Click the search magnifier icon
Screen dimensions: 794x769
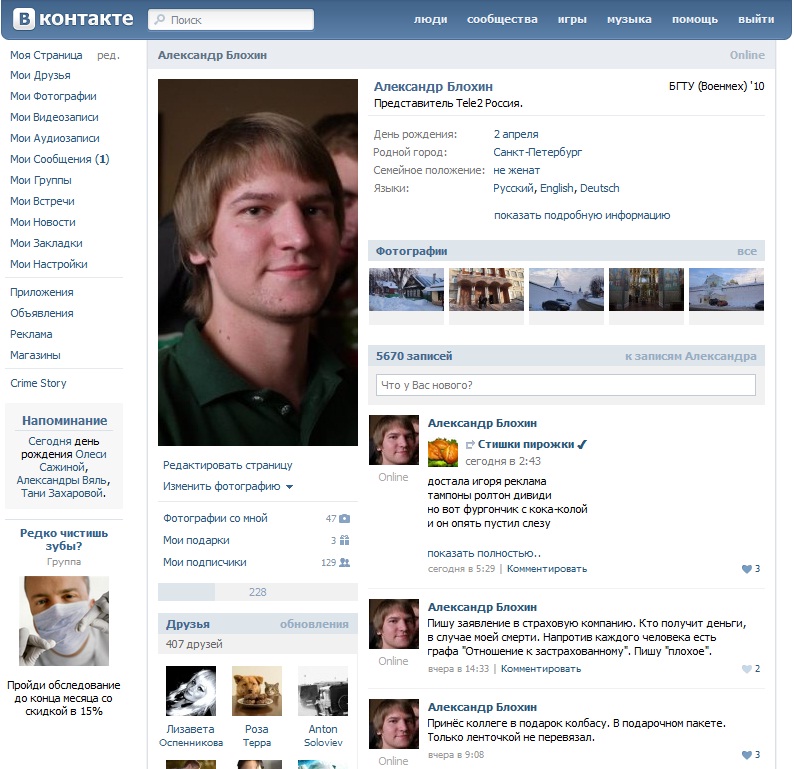(160, 19)
